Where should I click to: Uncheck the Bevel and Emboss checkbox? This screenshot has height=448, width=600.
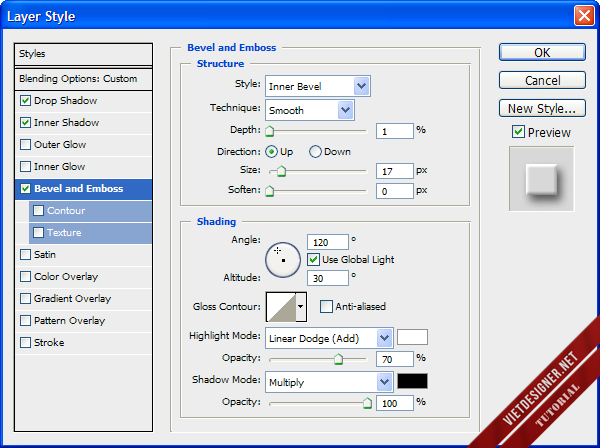point(25,189)
